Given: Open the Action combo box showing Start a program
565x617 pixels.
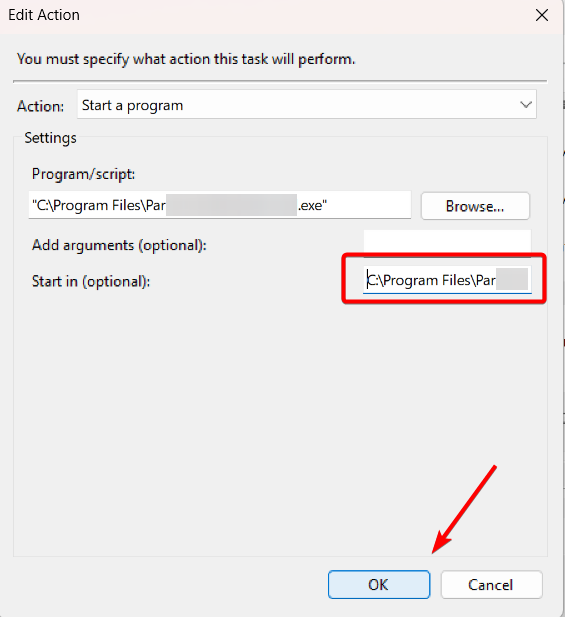Looking at the screenshot, I should pos(307,104).
